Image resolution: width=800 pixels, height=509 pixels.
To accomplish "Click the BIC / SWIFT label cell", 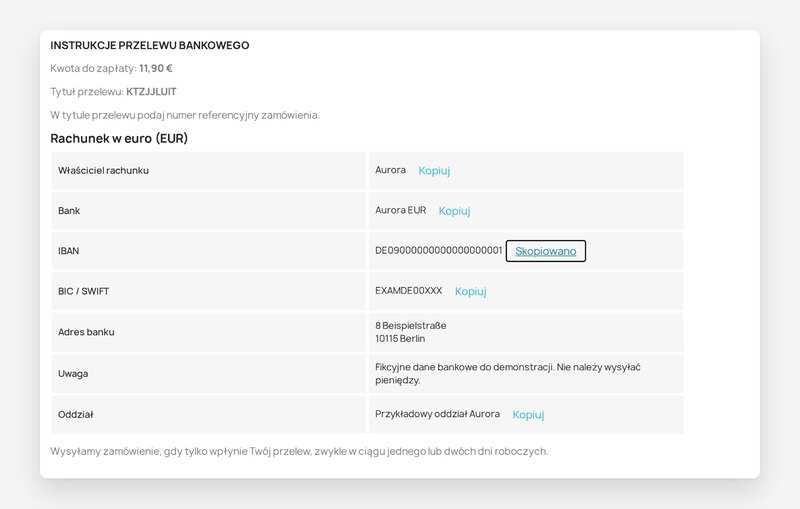I will [x=208, y=291].
